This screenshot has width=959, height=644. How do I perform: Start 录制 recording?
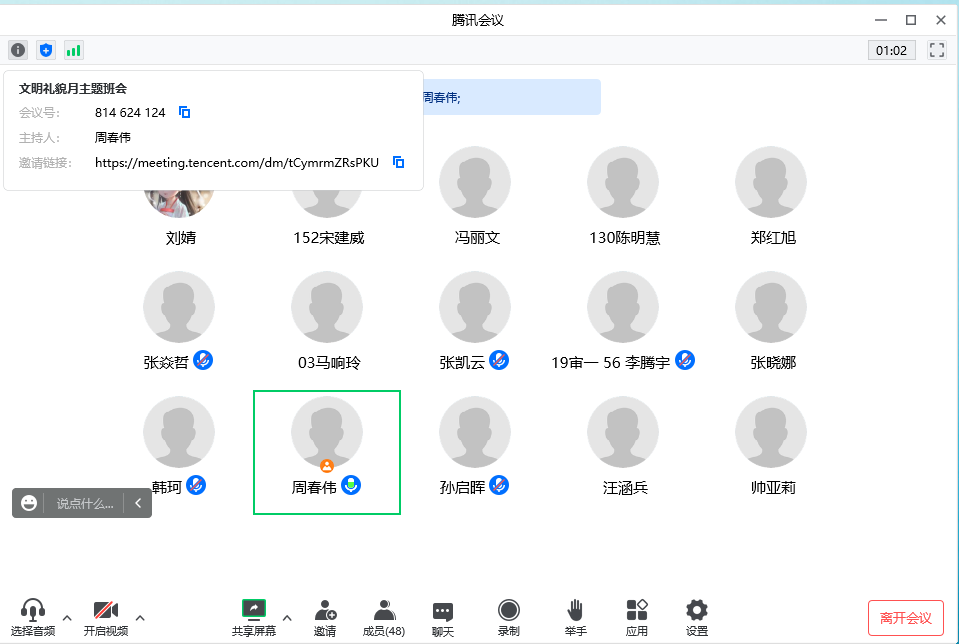click(x=508, y=616)
